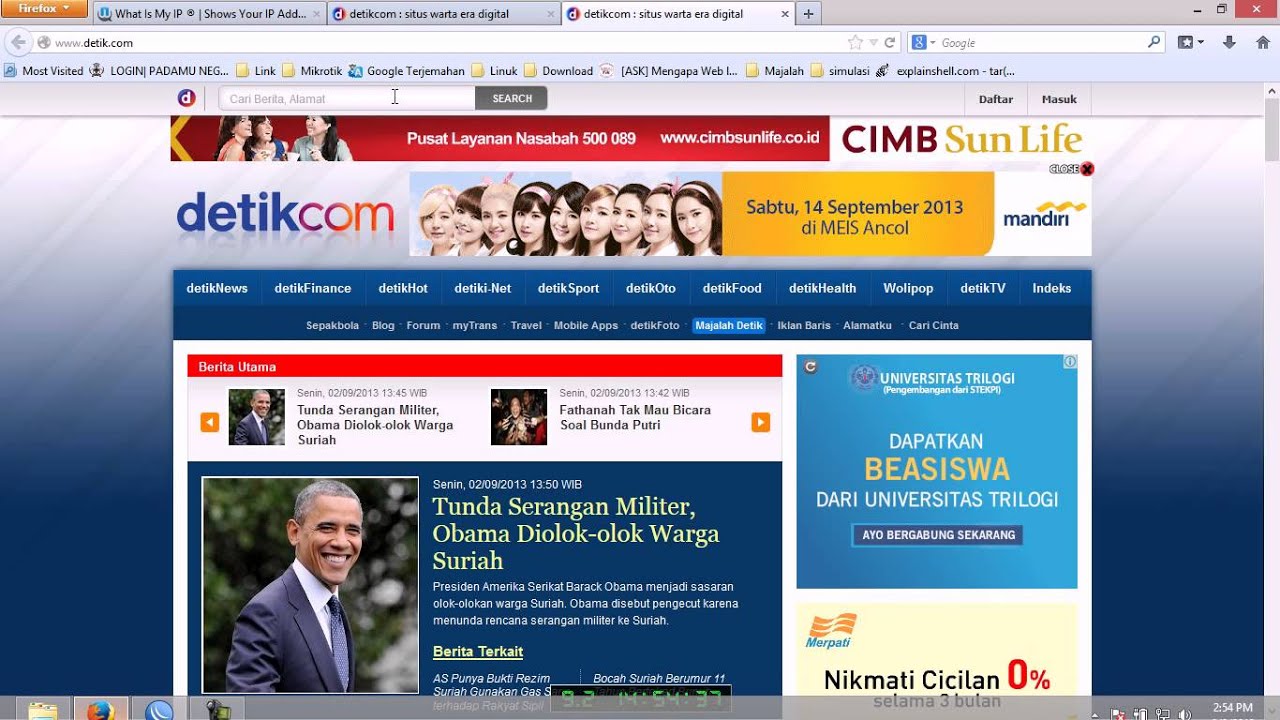This screenshot has height=720, width=1280.
Task: Open the detikFinance menu
Action: [x=313, y=288]
